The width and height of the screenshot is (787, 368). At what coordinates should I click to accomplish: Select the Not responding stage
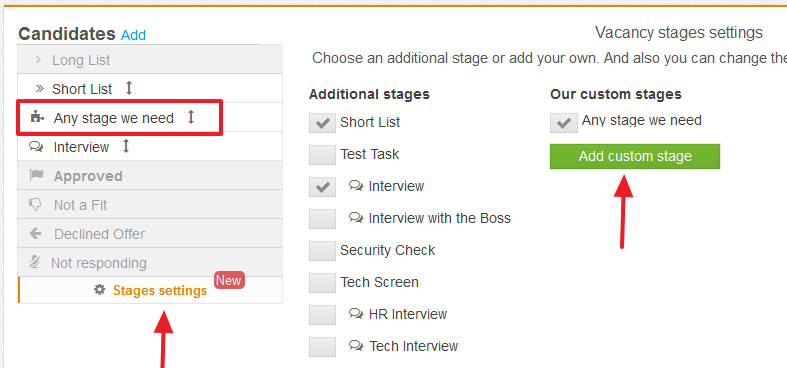click(x=150, y=262)
